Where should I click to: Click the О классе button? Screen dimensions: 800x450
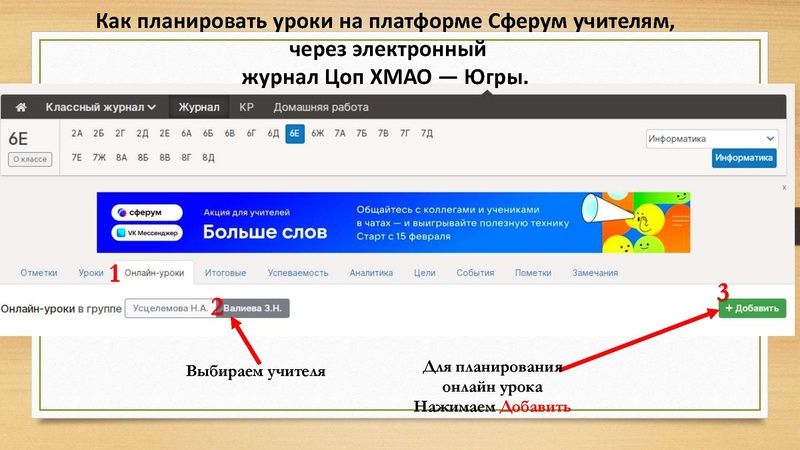pos(30,159)
